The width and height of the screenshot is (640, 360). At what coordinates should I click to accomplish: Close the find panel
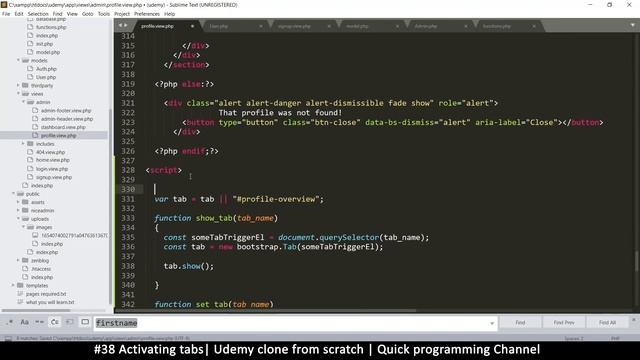[x=634, y=320]
